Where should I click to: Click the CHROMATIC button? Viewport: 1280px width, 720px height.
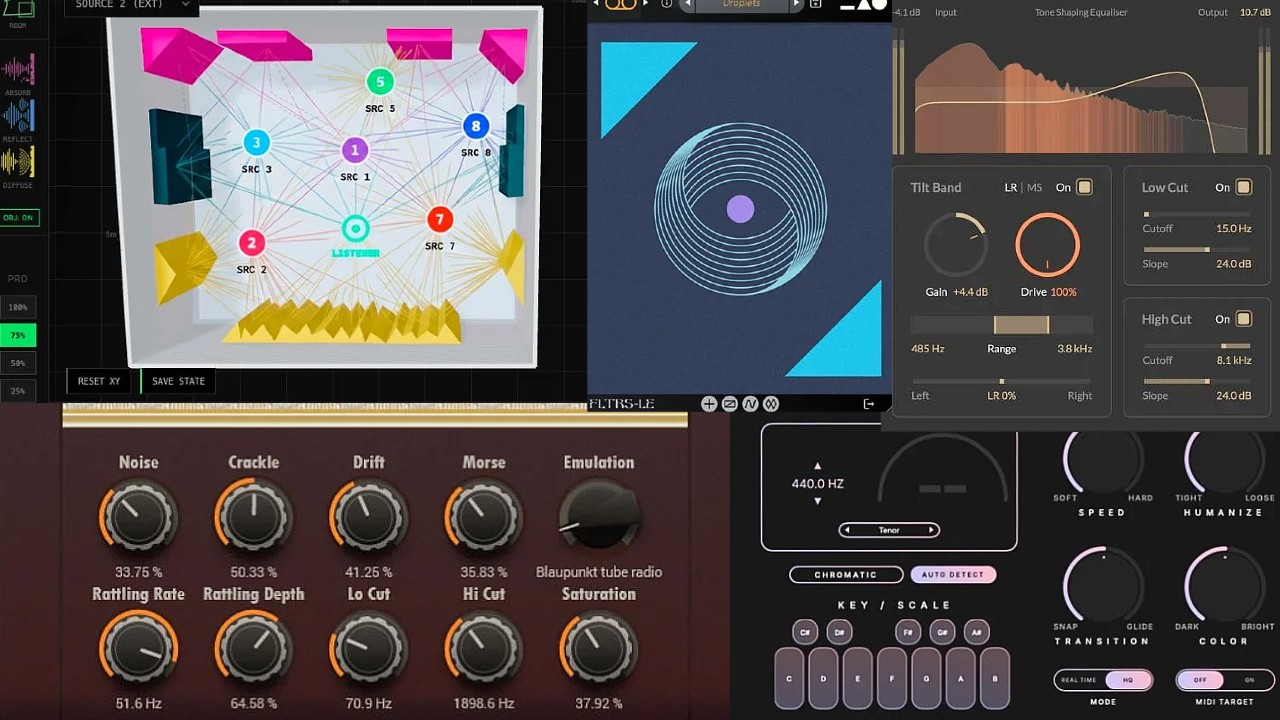point(846,574)
